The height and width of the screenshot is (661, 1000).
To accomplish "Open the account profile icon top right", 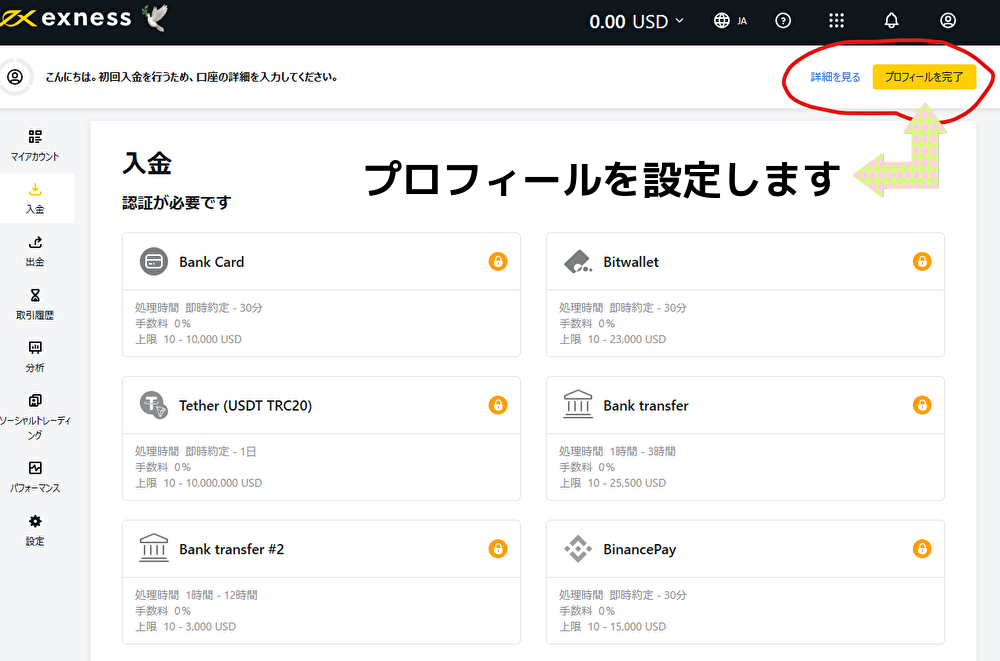I will tap(947, 20).
